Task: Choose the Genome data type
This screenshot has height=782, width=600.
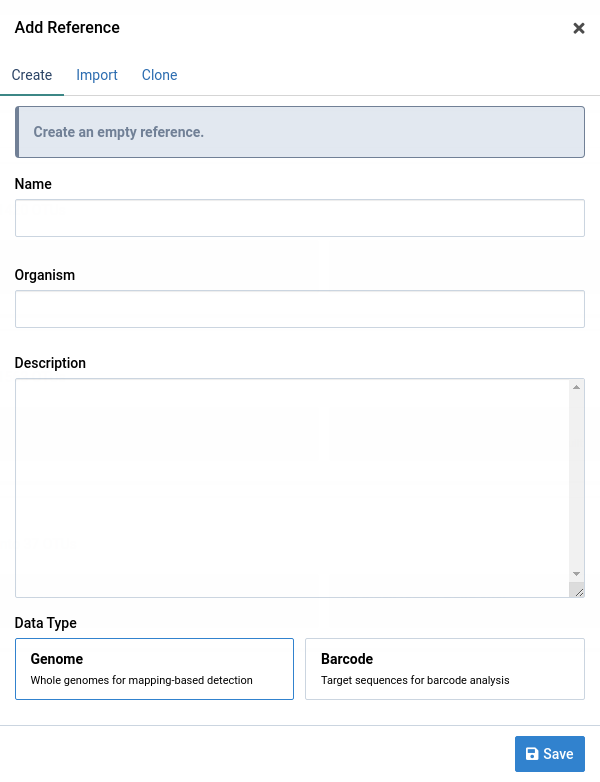Action: click(155, 669)
